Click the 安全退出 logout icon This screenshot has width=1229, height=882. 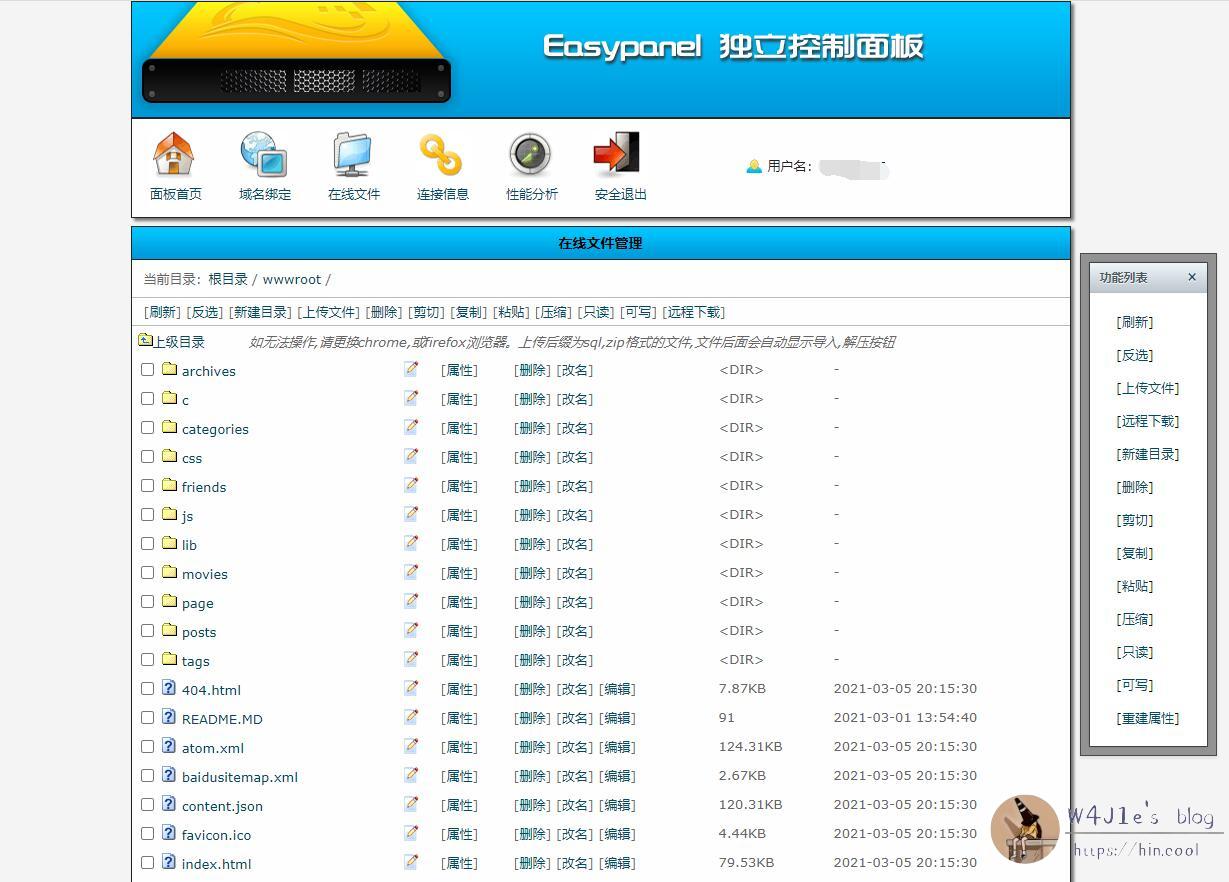(618, 155)
